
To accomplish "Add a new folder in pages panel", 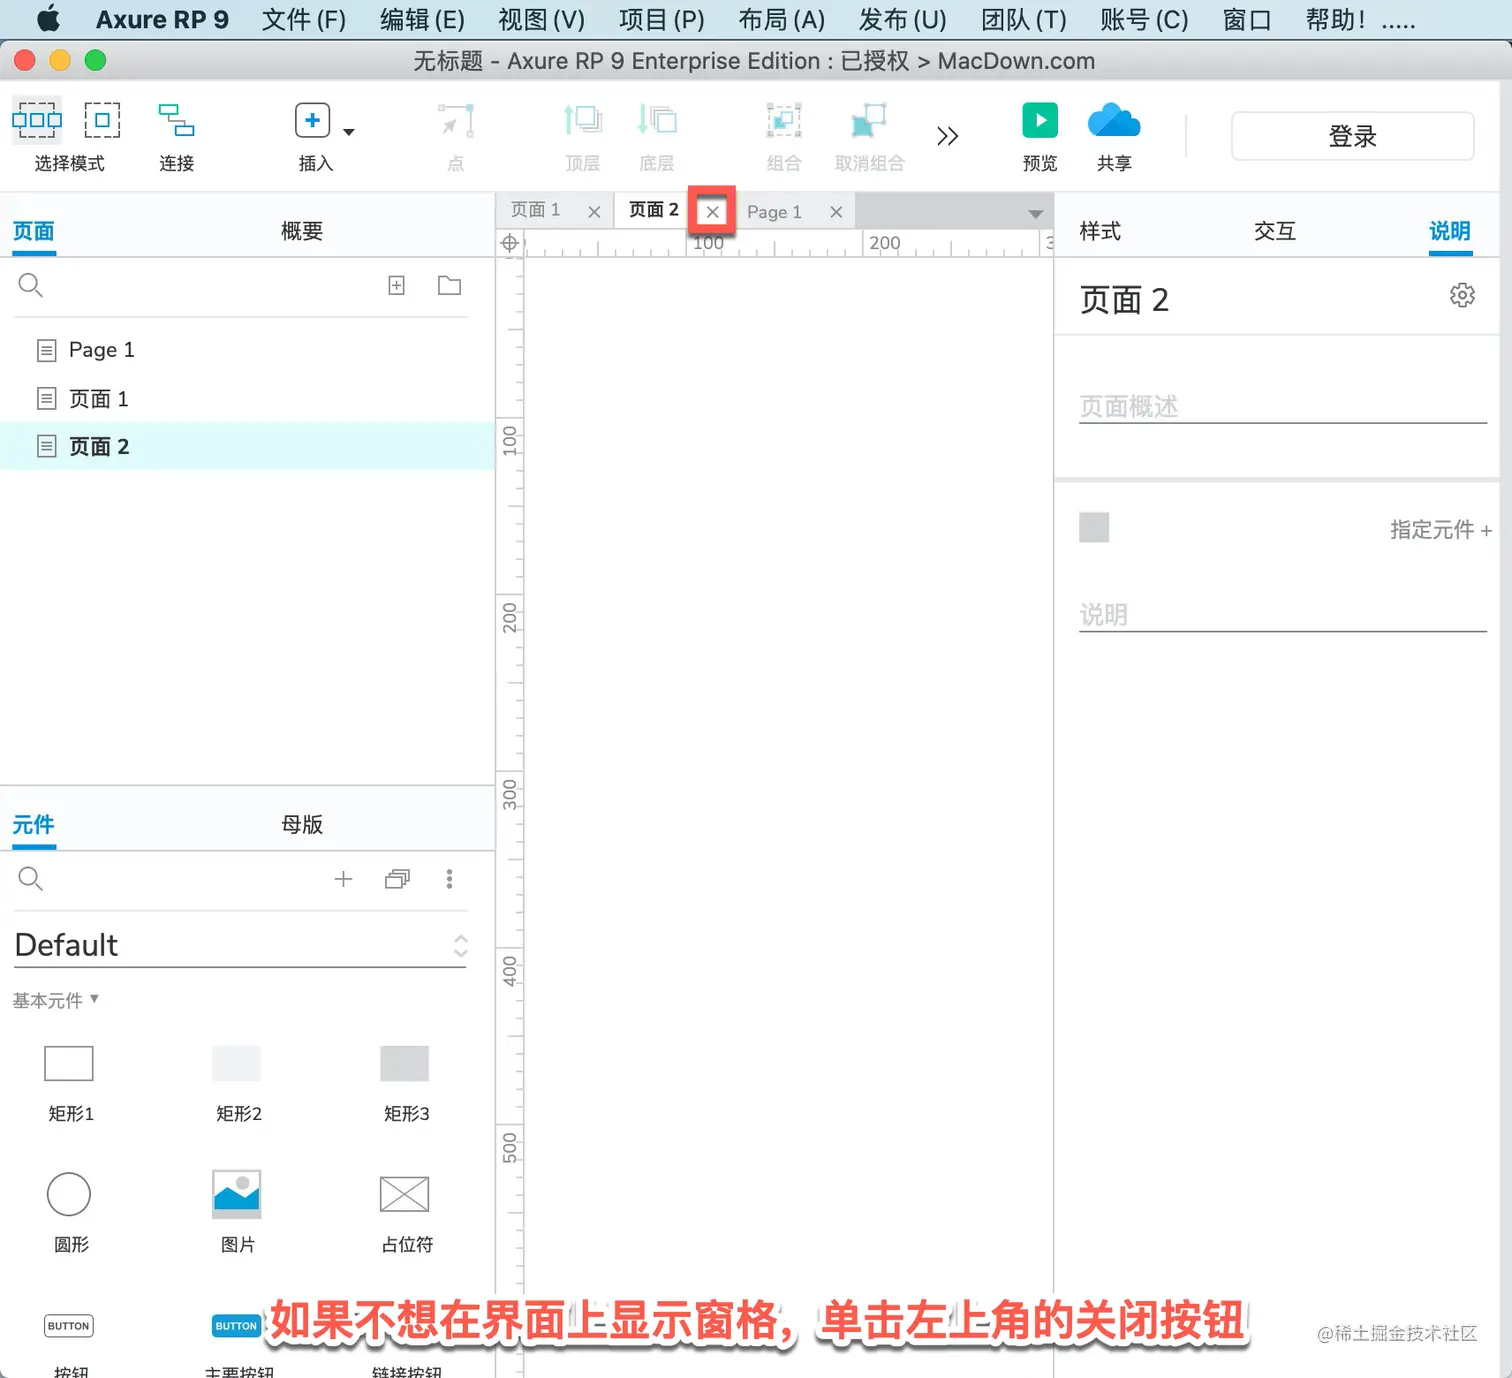I will (450, 286).
